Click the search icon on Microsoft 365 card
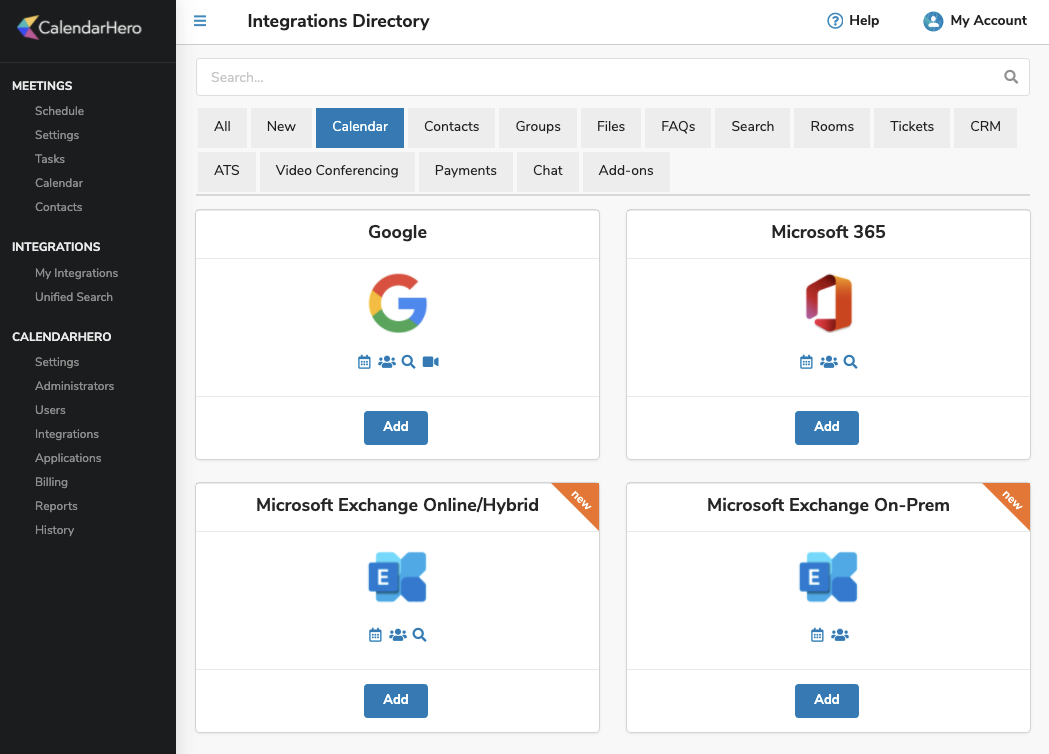 pyautogui.click(x=850, y=362)
